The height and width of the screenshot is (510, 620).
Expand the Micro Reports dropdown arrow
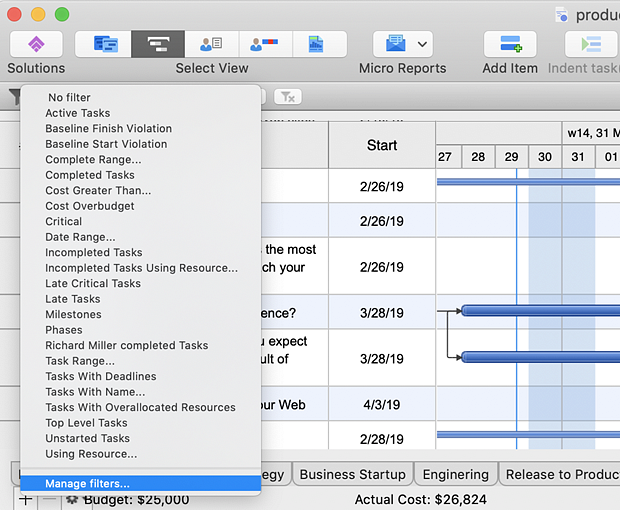pyautogui.click(x=424, y=44)
